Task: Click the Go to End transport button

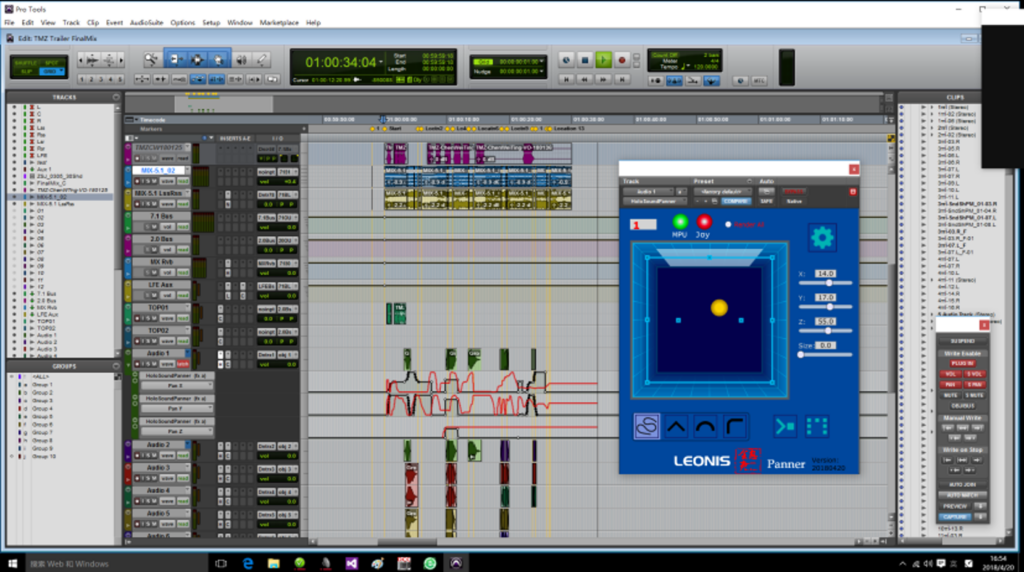Action: (622, 80)
